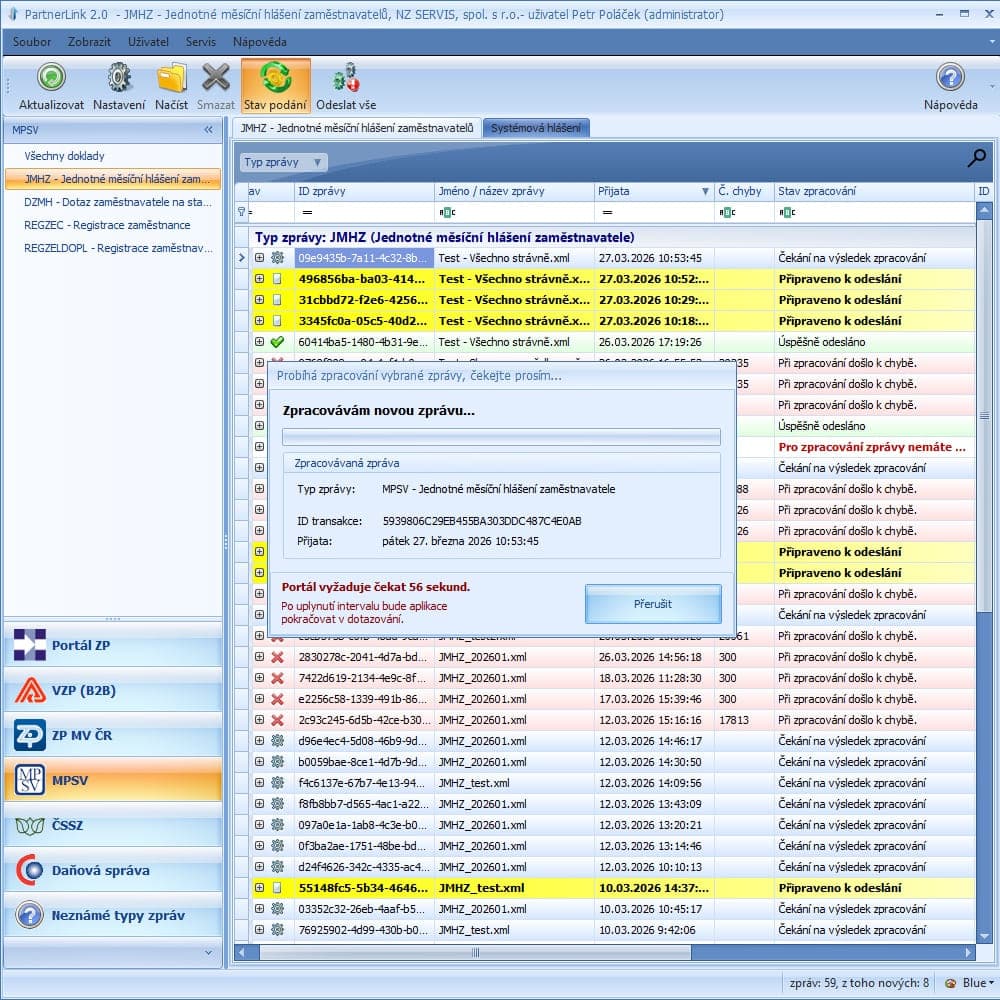Viewport: 1000px width, 1000px height.
Task: Open the Daňová správa module
Action: [x=114, y=870]
